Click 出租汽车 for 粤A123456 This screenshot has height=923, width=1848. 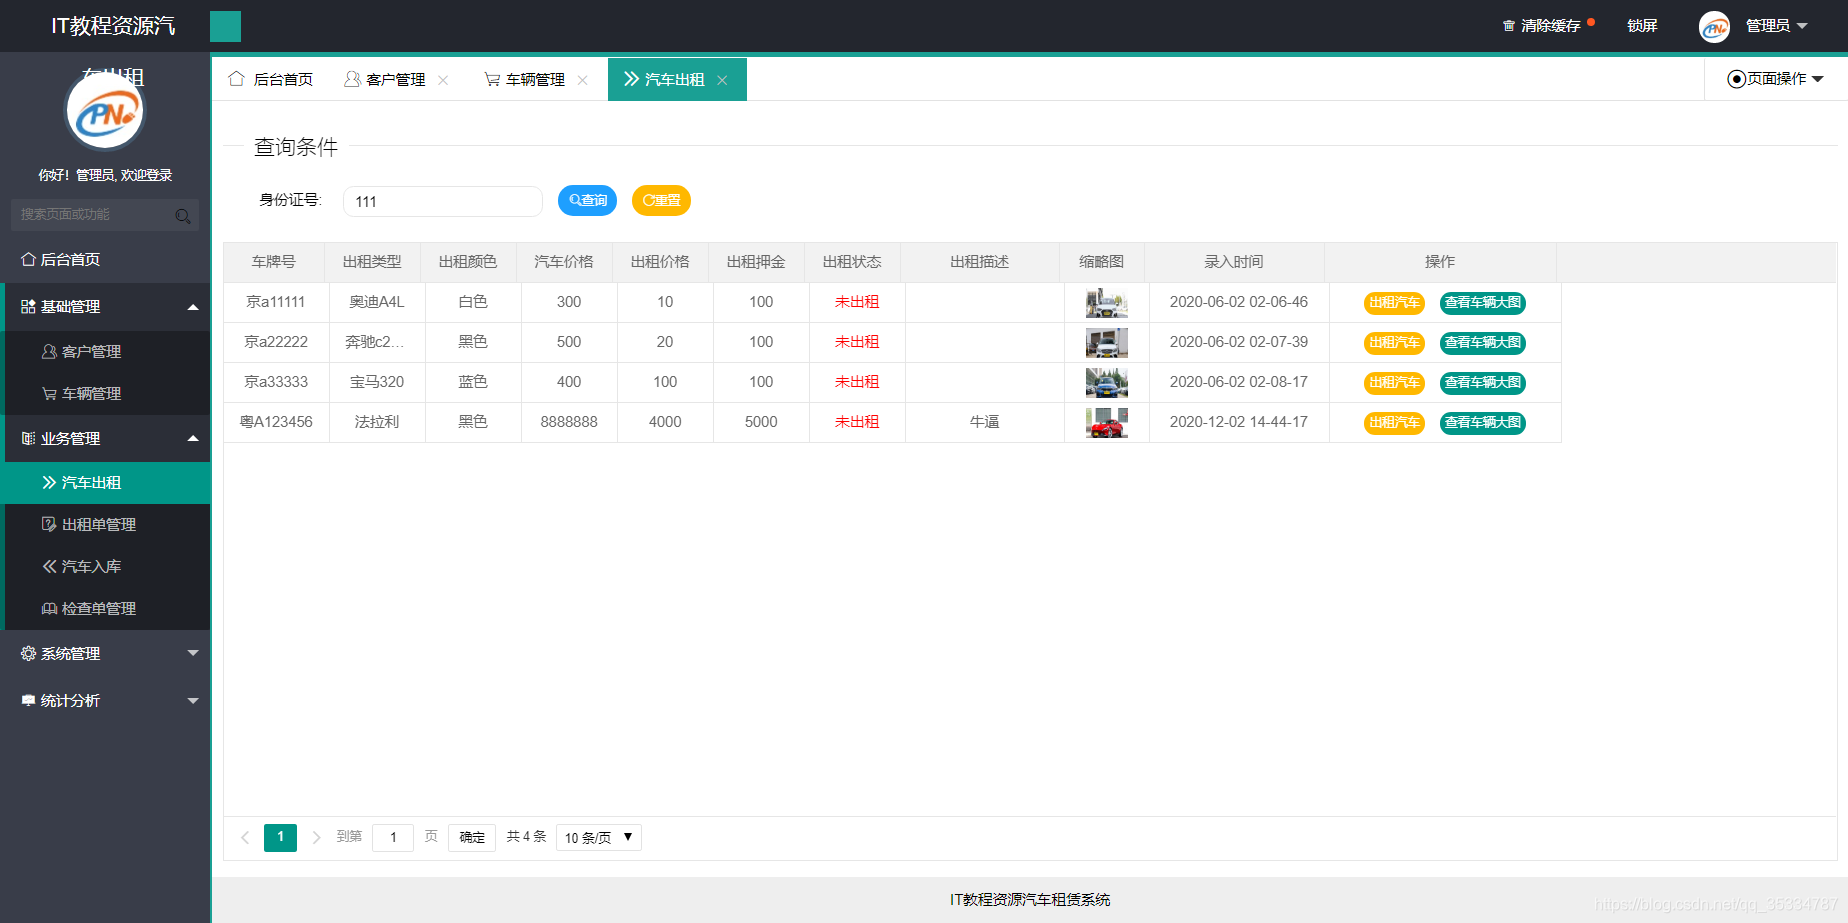(x=1394, y=422)
